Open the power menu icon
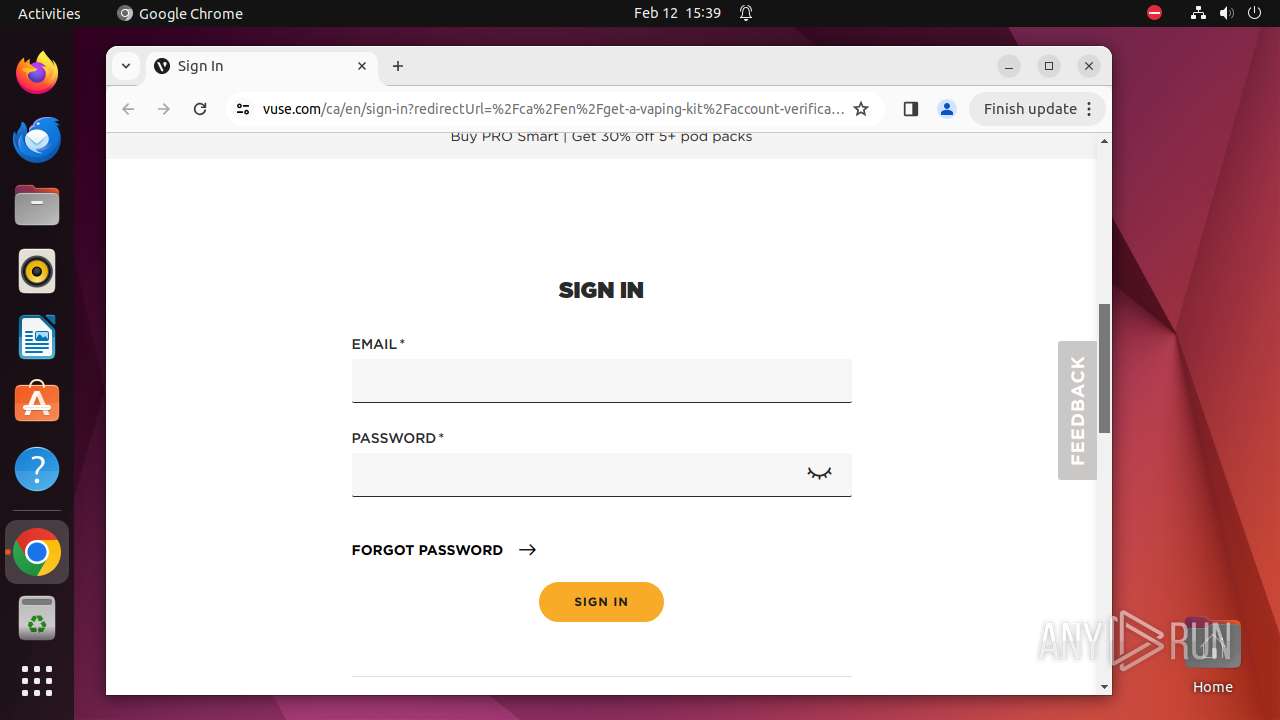Screen dimensions: 1280x720 click(x=1254, y=13)
